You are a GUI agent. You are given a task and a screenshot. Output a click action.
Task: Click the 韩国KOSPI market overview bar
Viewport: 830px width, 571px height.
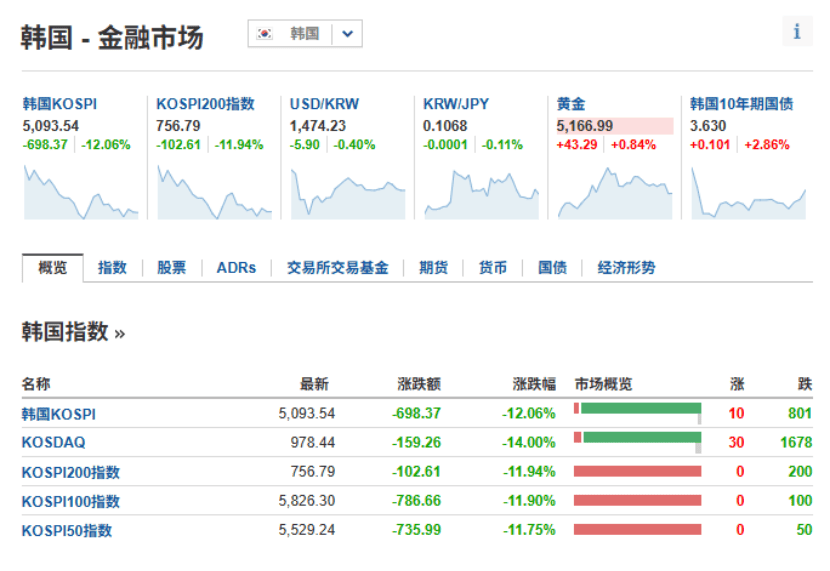click(x=638, y=409)
